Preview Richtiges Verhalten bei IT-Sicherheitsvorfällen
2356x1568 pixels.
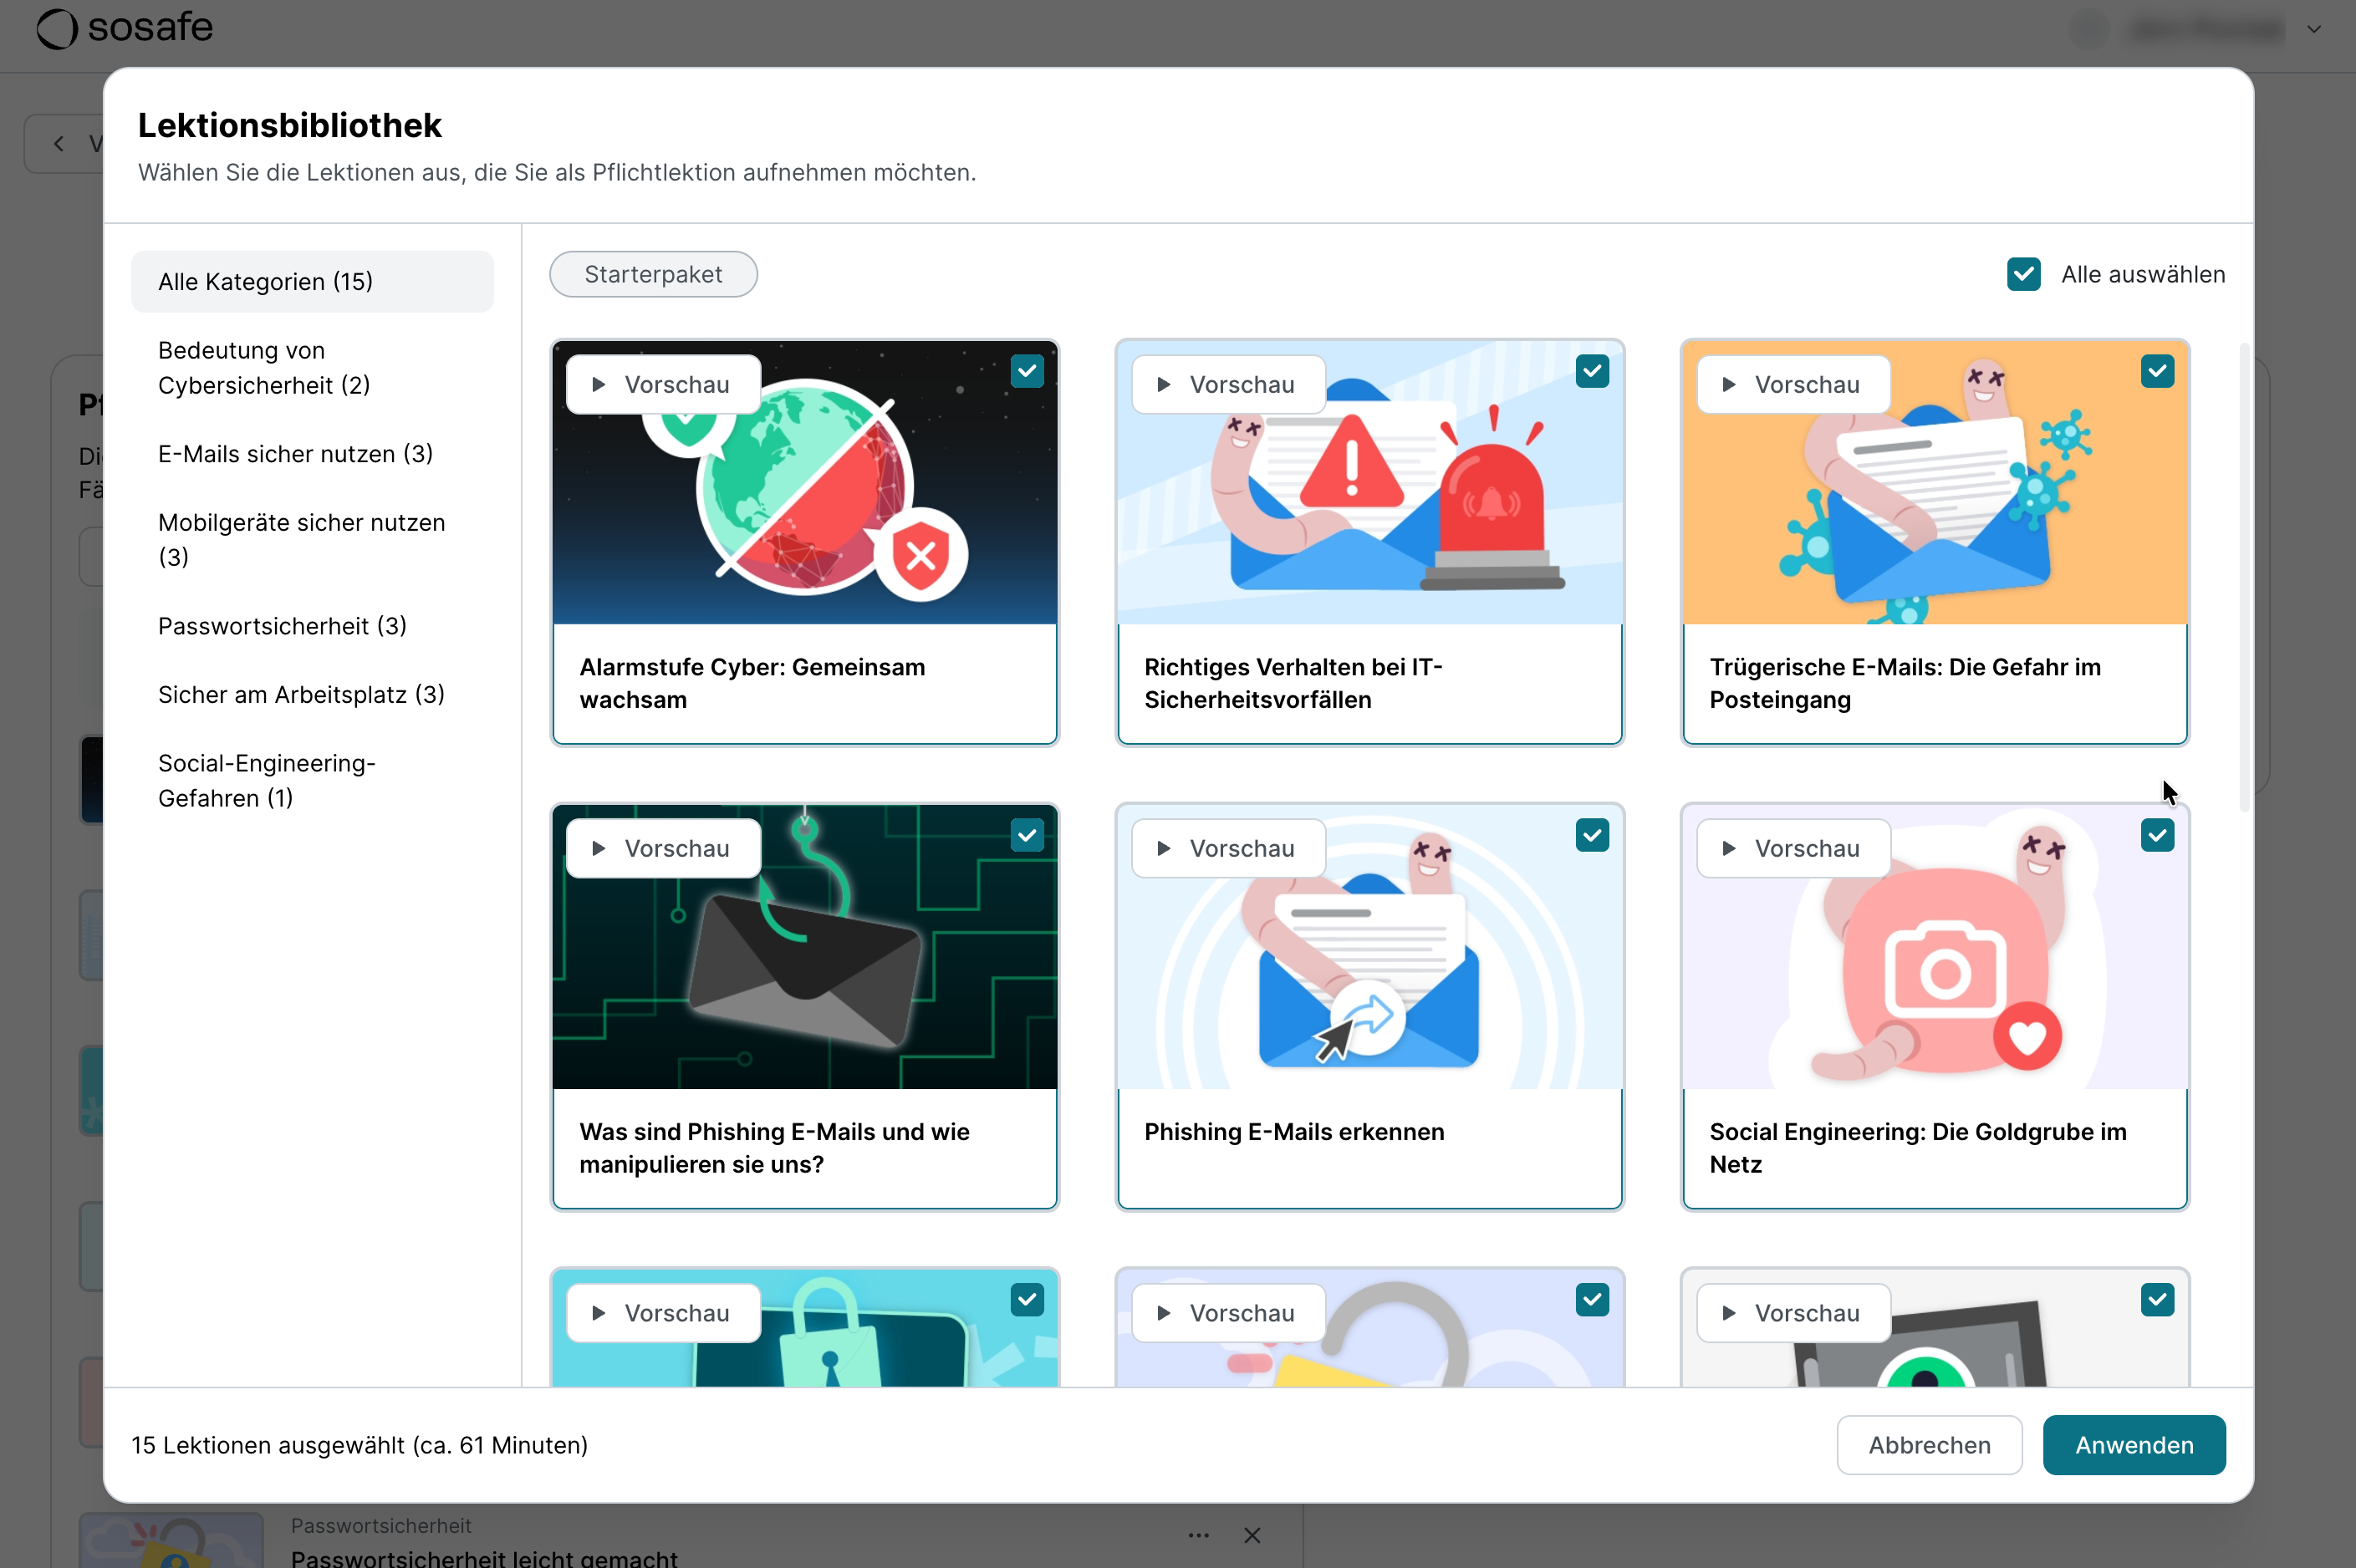point(1228,384)
